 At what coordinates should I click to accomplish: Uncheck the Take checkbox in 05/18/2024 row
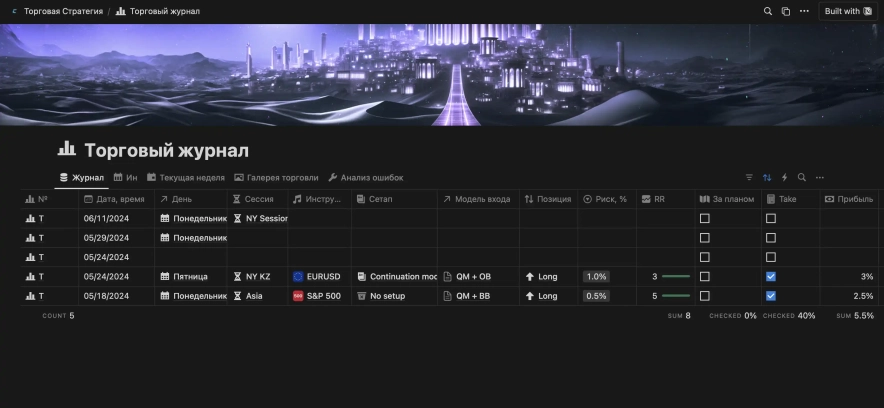(771, 296)
